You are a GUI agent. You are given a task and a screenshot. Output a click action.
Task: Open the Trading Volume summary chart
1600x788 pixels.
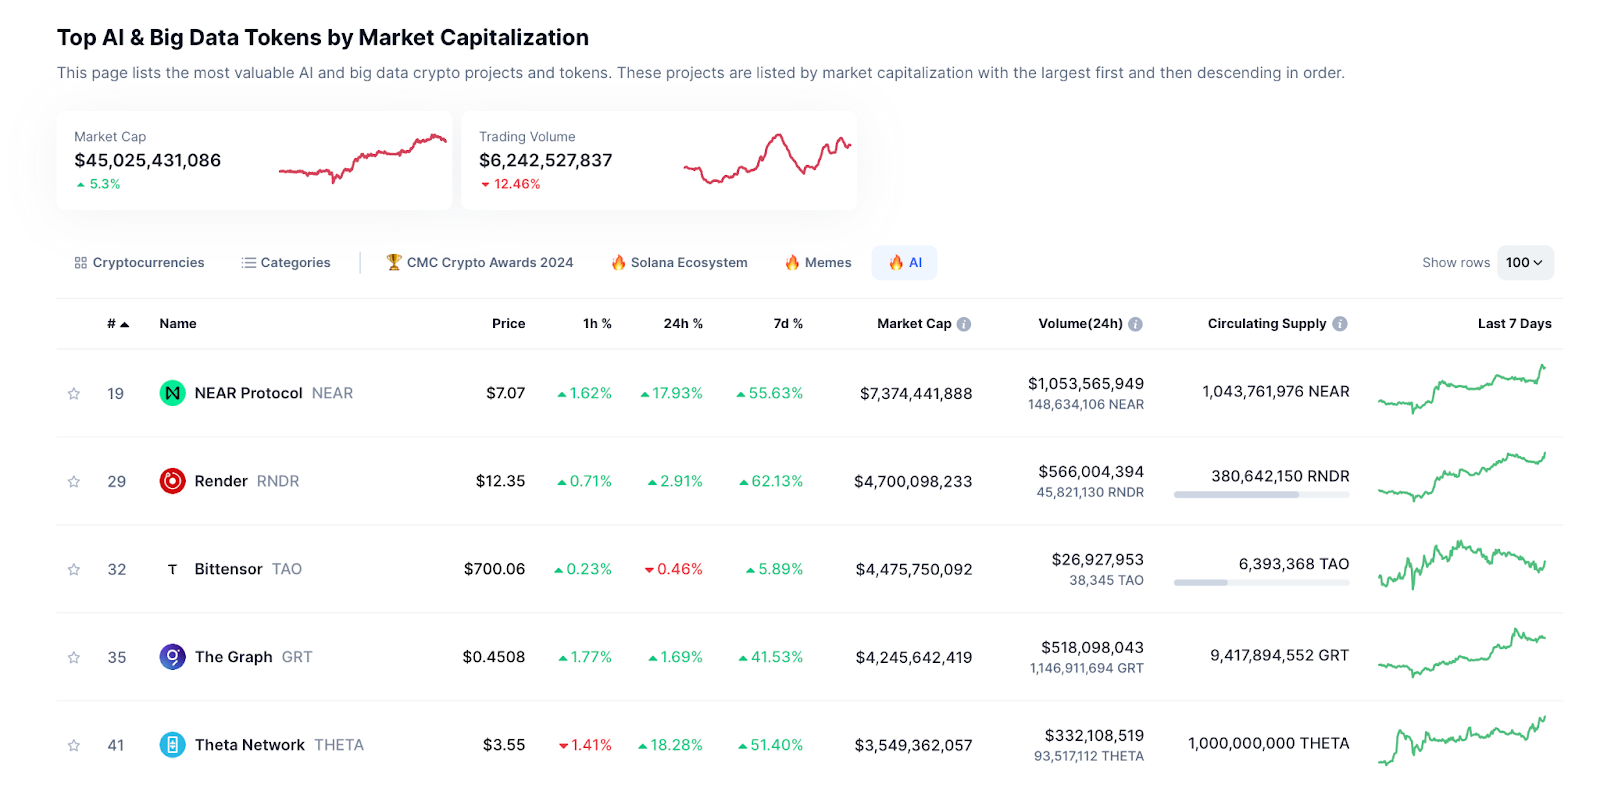coord(768,159)
